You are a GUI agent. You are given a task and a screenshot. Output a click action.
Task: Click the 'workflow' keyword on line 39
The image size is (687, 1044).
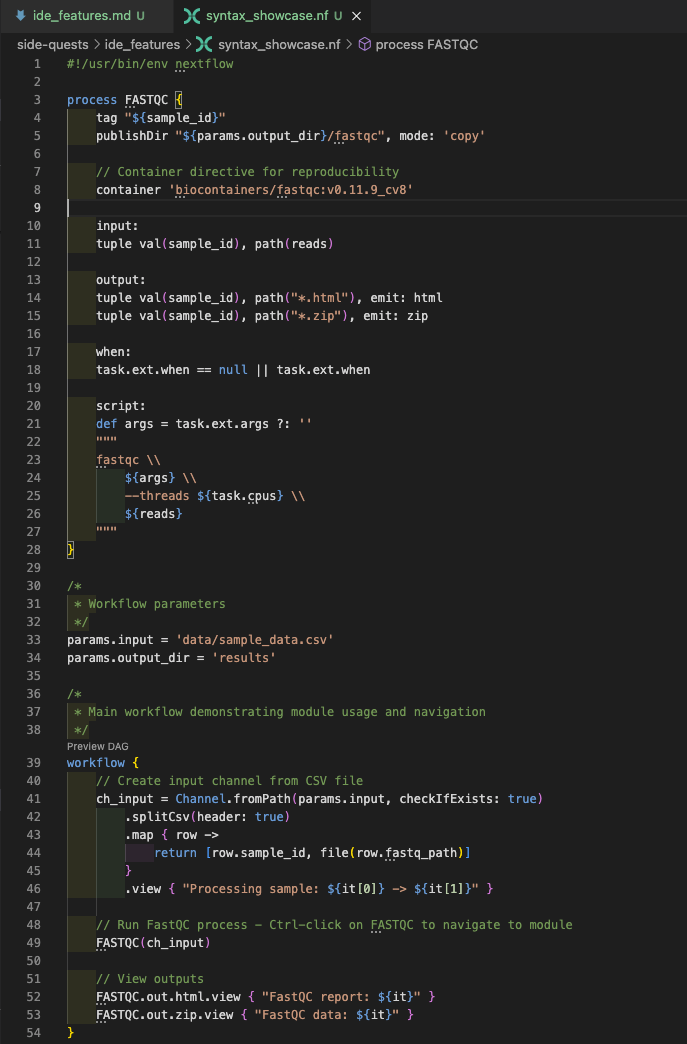point(96,763)
